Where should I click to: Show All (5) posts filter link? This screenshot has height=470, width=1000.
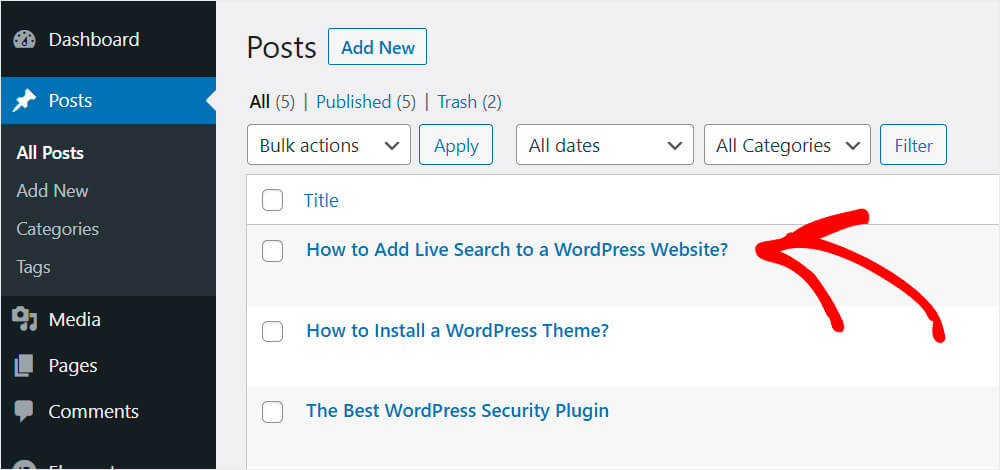click(x=272, y=102)
